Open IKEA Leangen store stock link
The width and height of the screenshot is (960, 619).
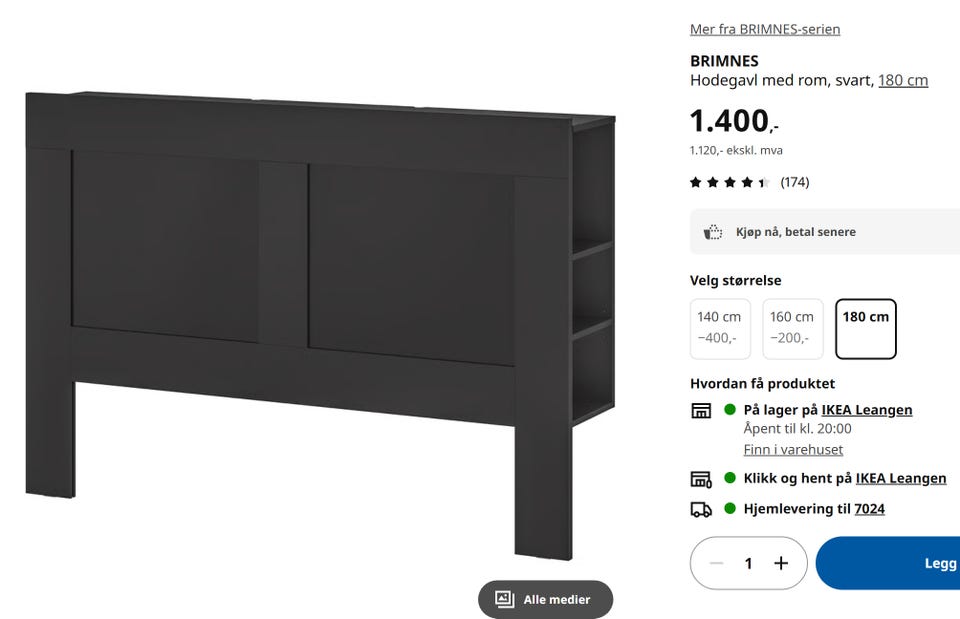point(866,410)
